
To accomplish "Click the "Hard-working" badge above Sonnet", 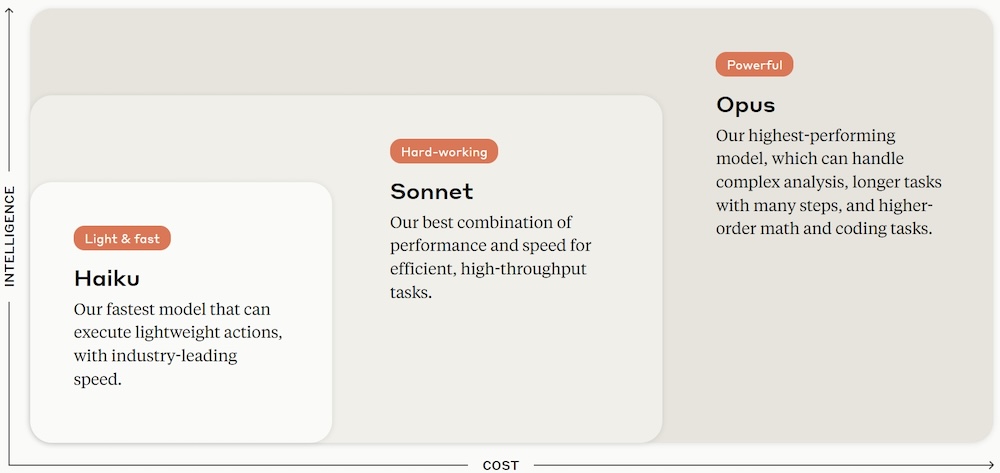I will point(444,152).
